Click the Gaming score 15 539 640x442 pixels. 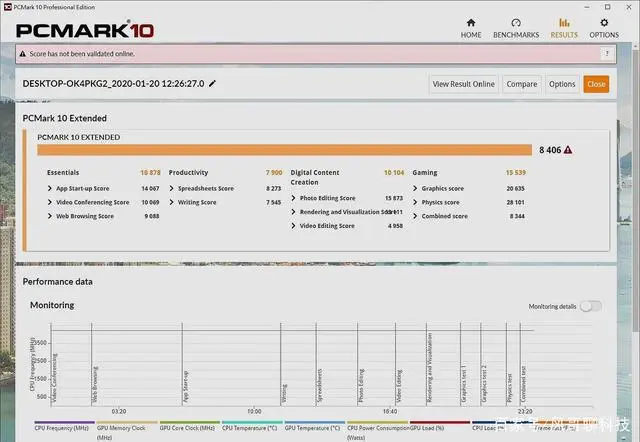516,173
